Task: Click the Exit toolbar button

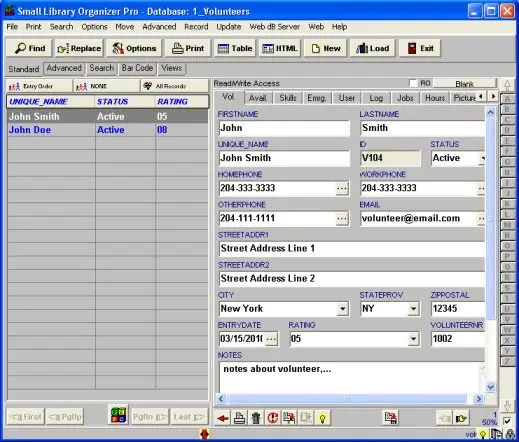Action: click(x=420, y=48)
